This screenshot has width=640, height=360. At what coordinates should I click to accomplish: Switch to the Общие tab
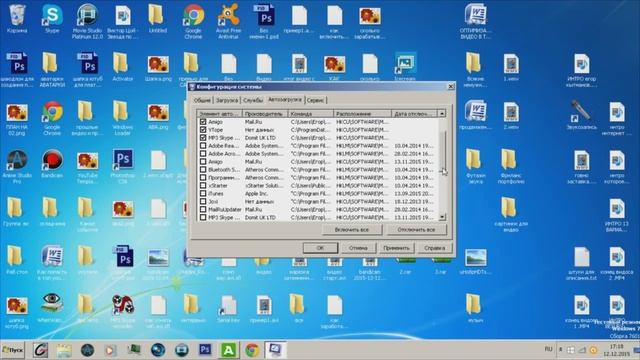click(x=202, y=100)
